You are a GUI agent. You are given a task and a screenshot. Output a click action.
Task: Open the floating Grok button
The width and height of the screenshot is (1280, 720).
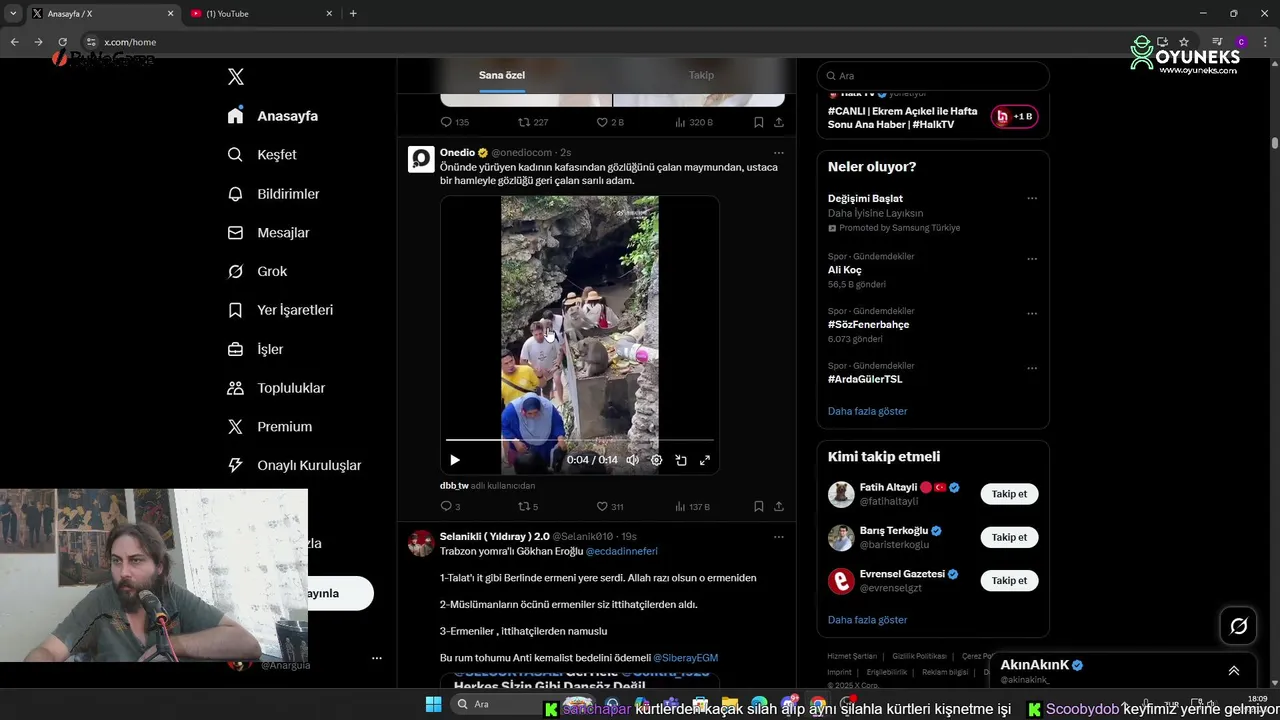click(1238, 626)
